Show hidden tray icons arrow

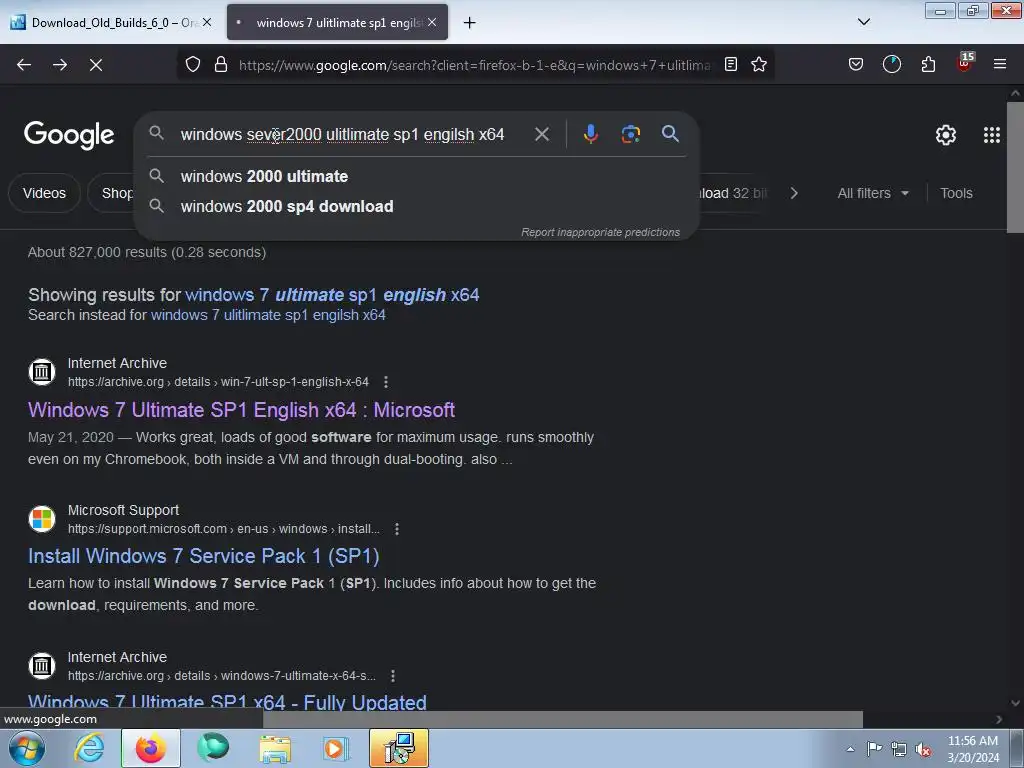click(850, 748)
